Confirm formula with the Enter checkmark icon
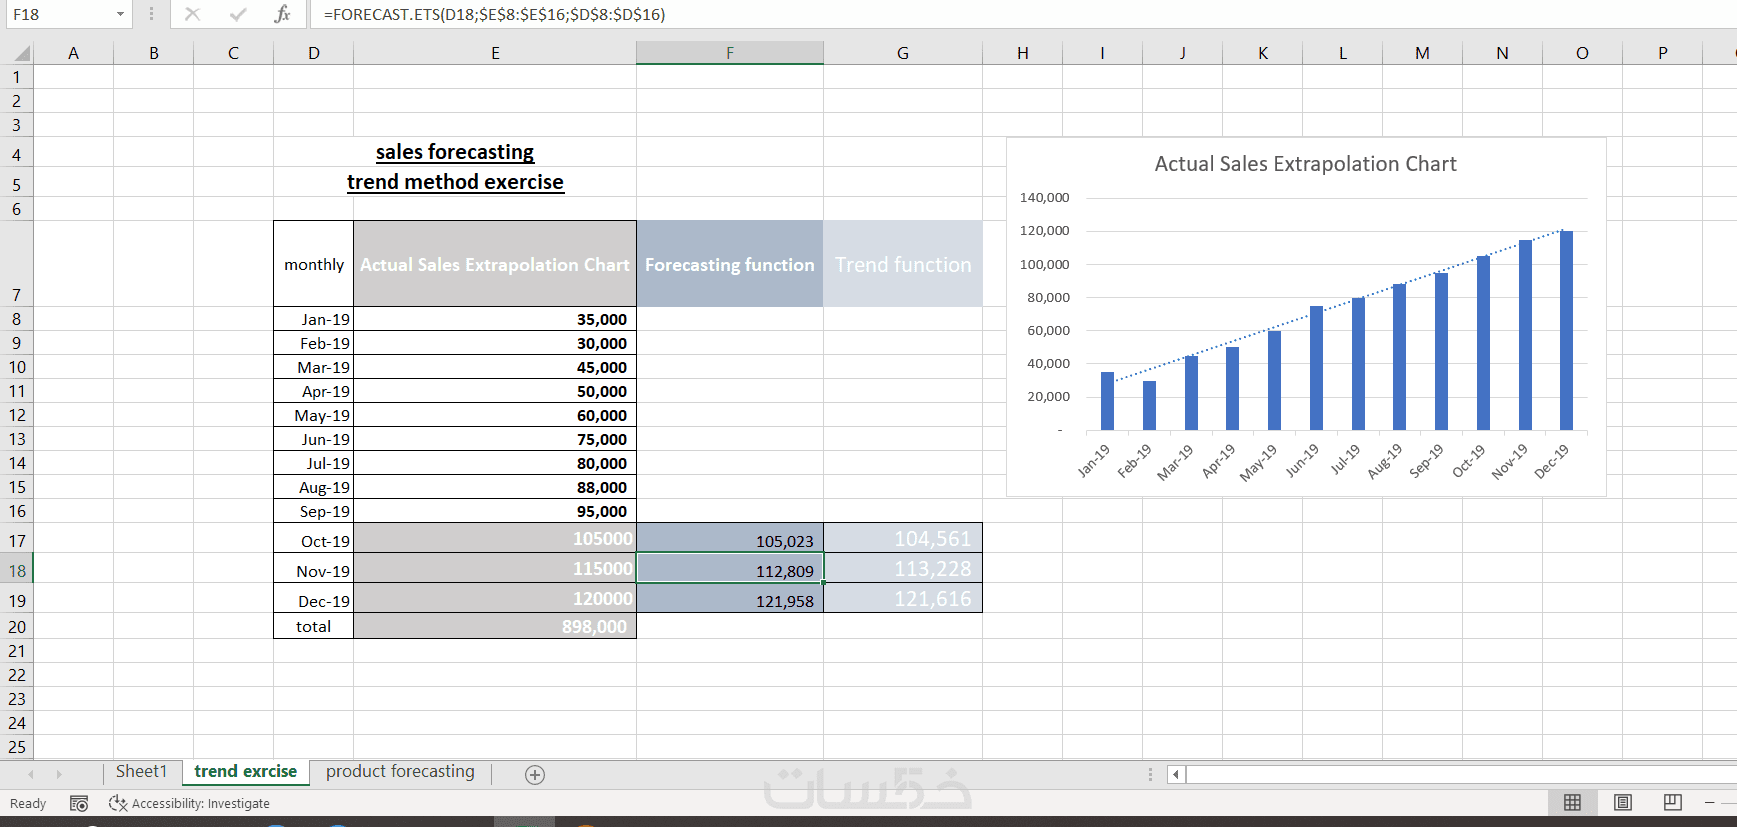Screen dimensions: 1737x827 point(237,14)
